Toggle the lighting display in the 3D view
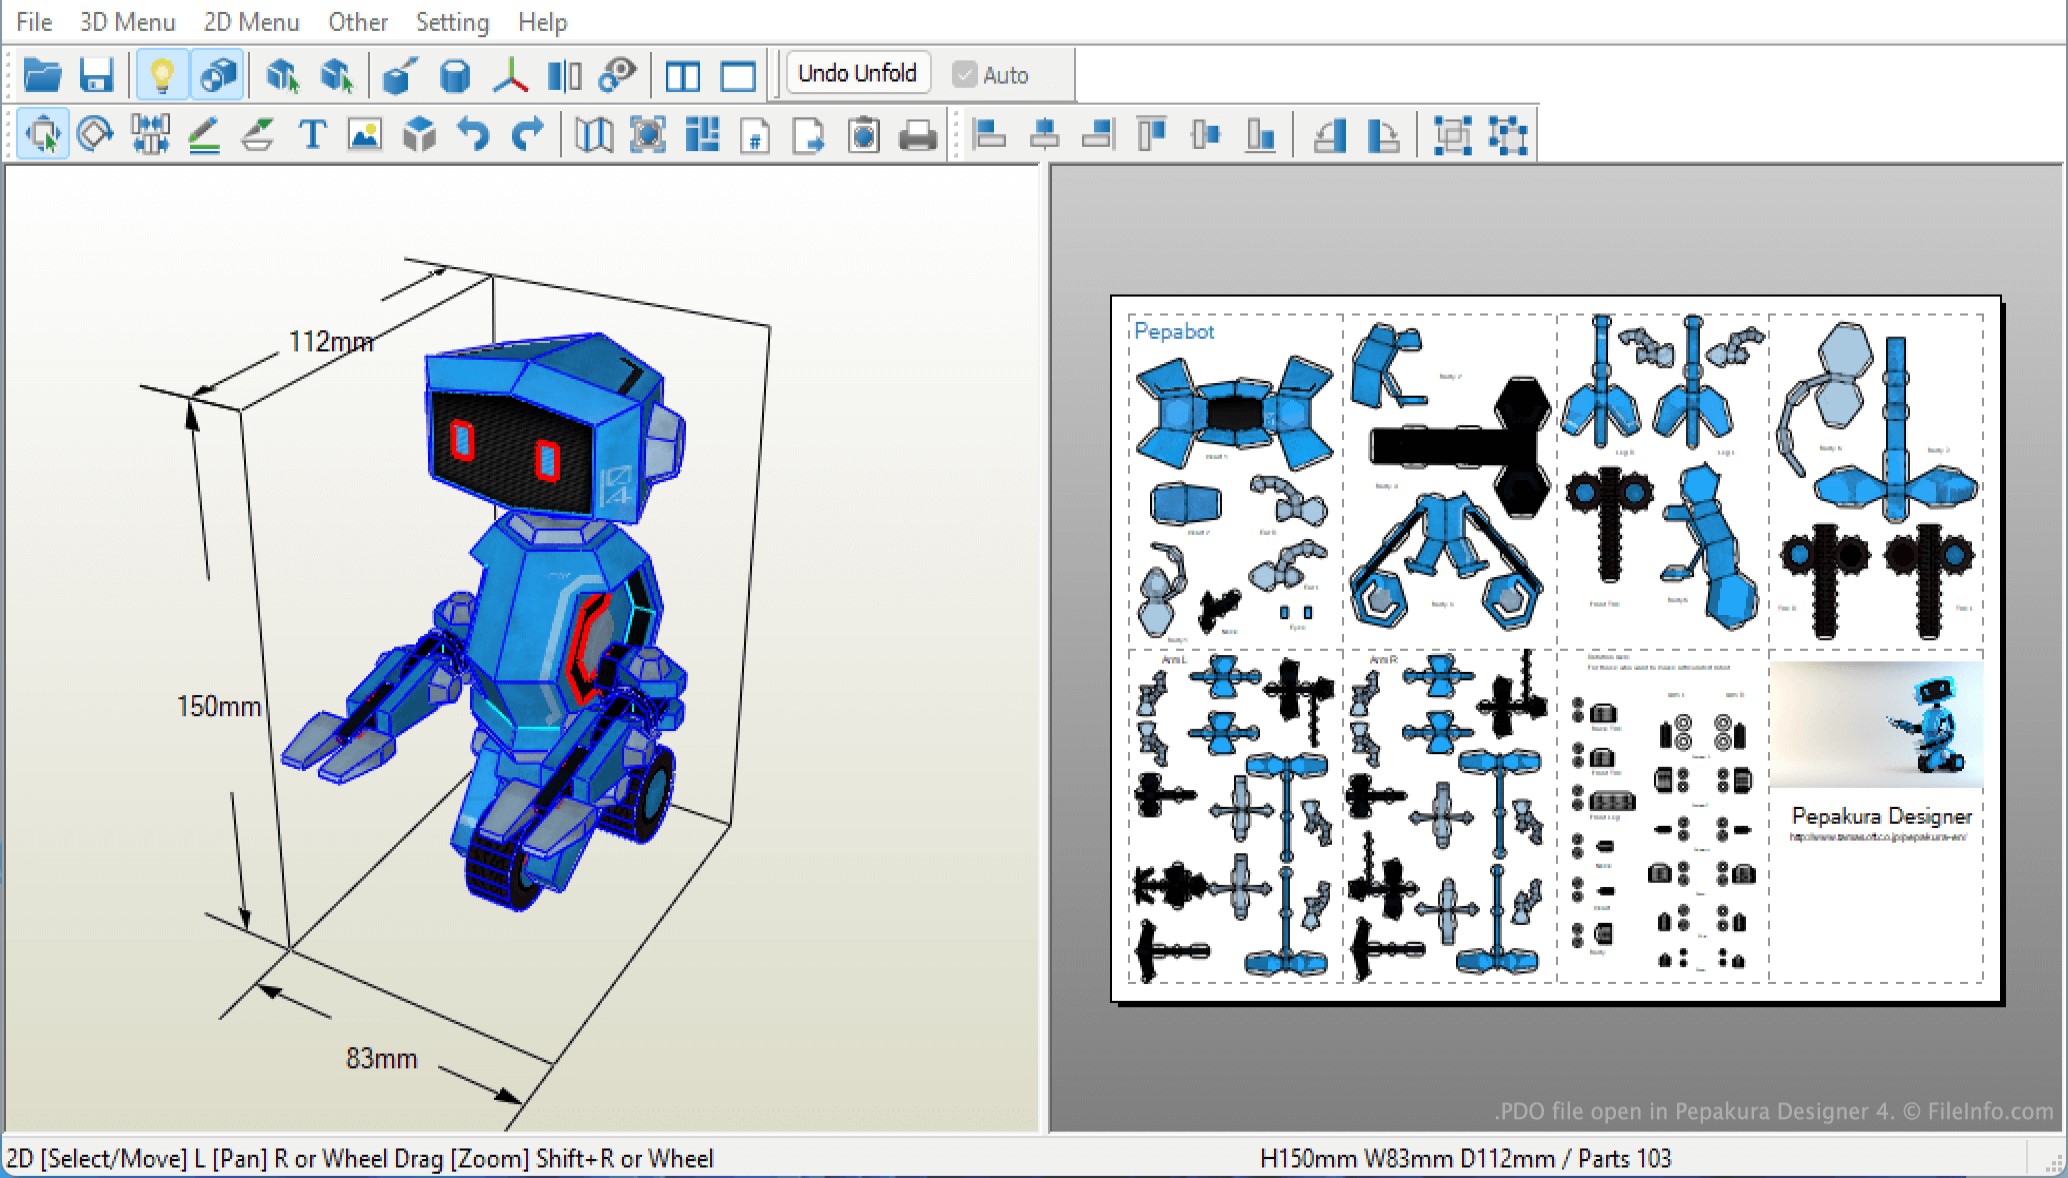 pos(163,74)
